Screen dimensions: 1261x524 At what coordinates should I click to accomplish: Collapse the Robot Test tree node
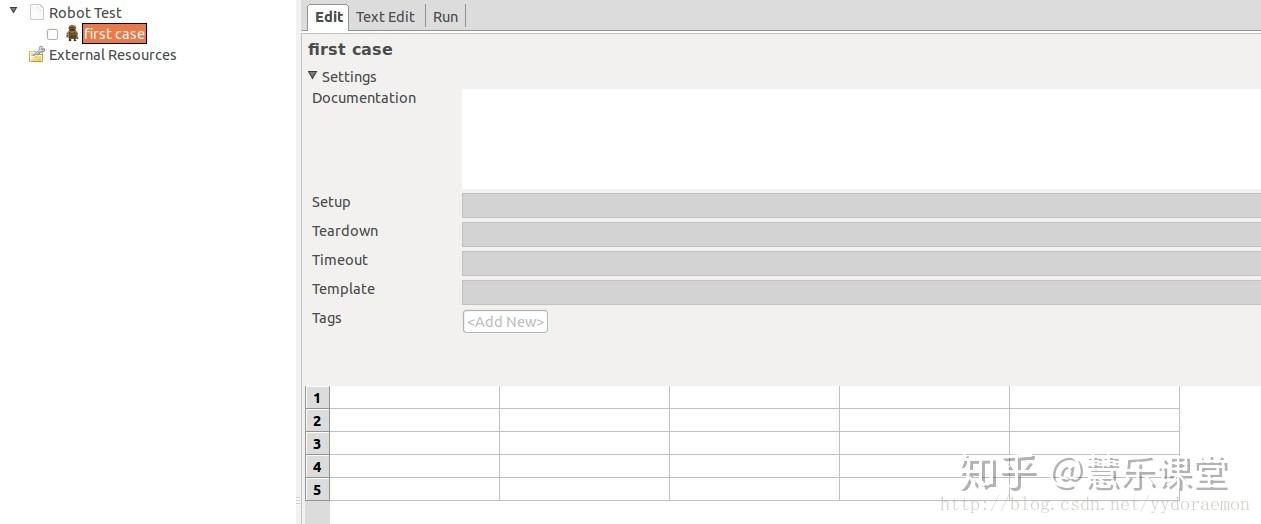coord(14,11)
